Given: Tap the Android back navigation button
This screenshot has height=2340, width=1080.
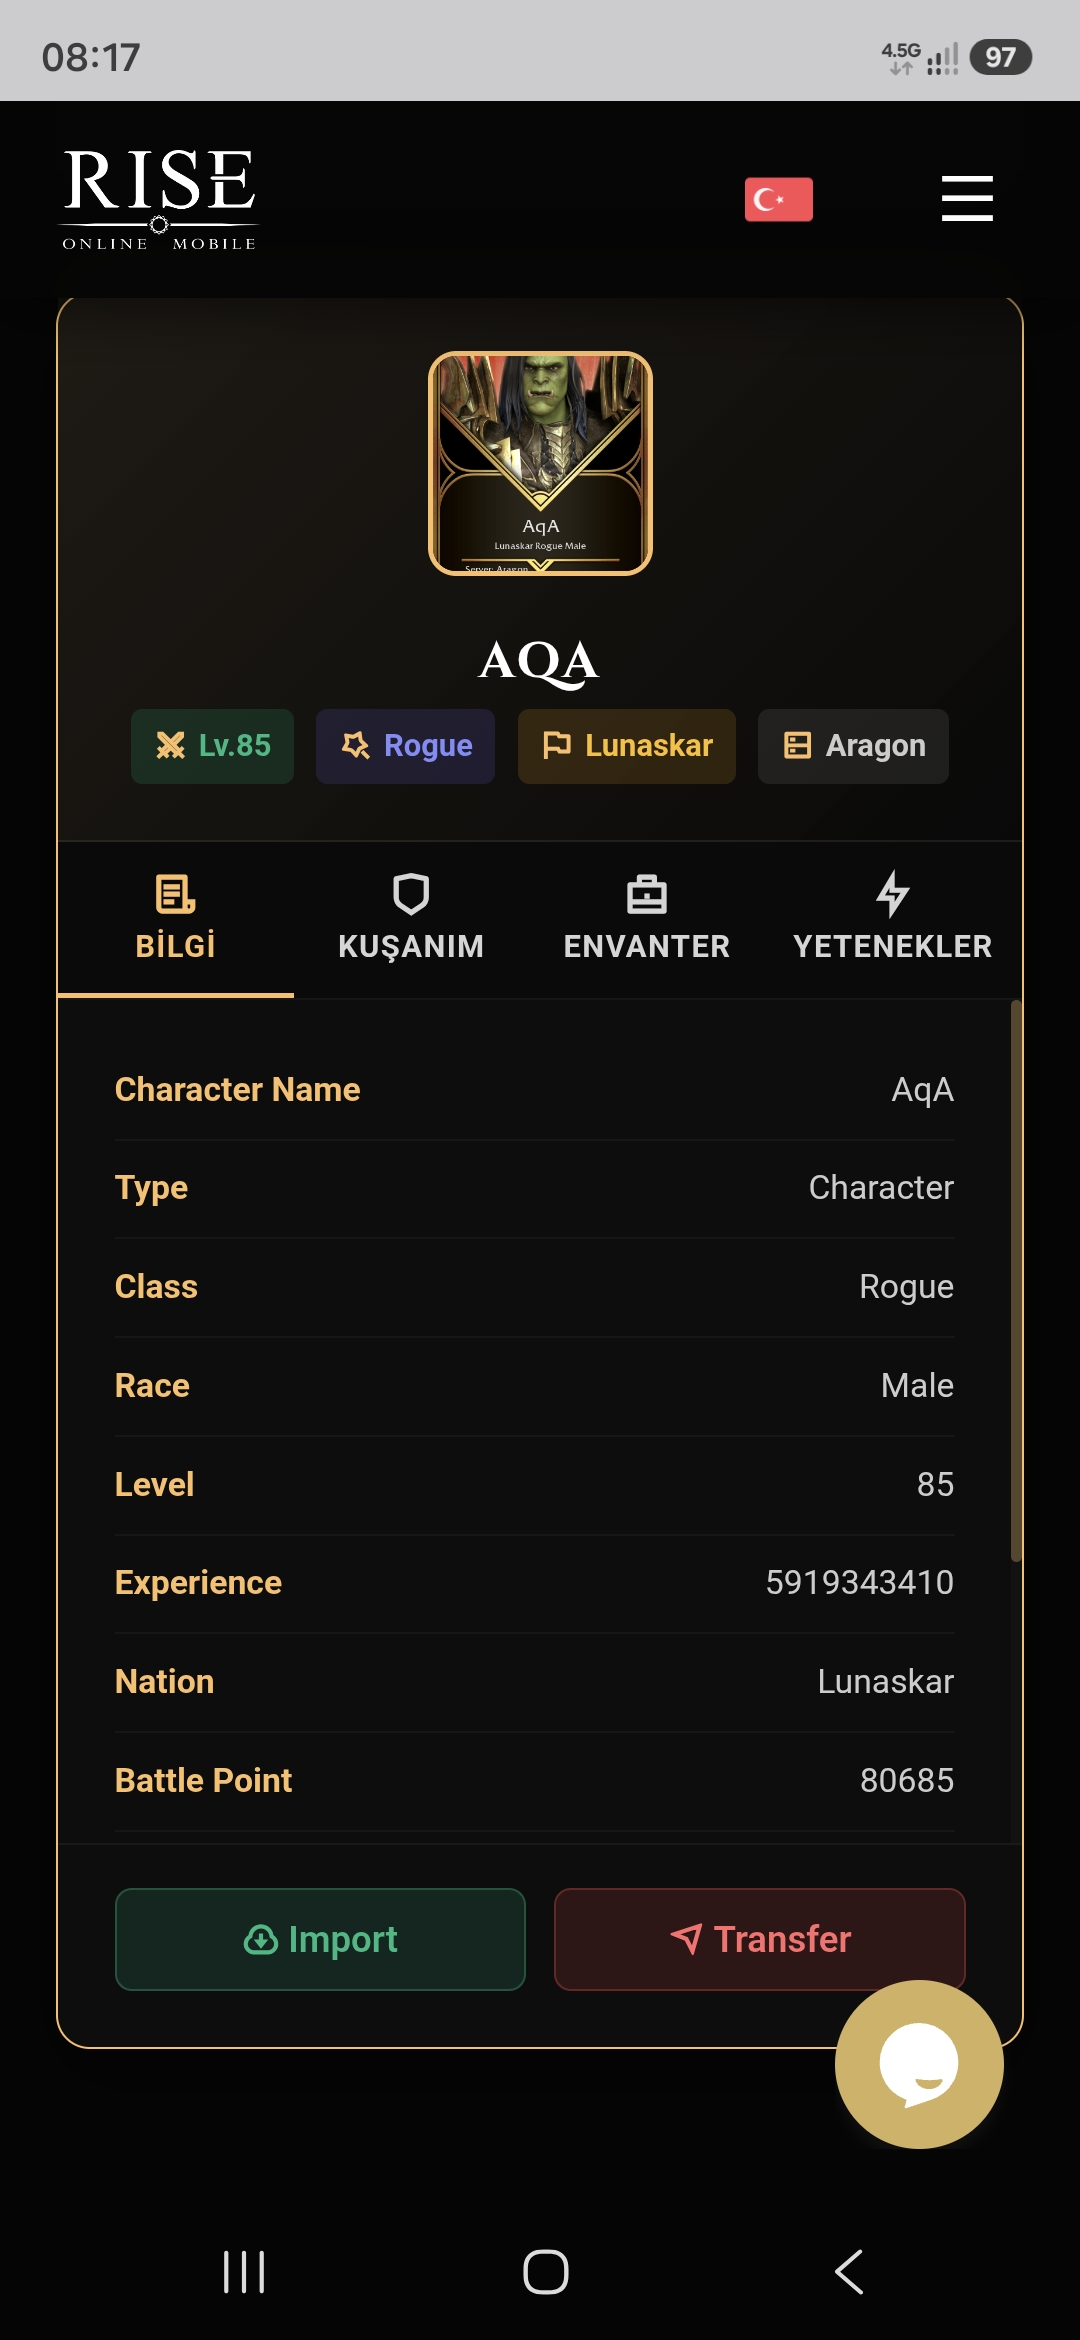Looking at the screenshot, I should [849, 2272].
